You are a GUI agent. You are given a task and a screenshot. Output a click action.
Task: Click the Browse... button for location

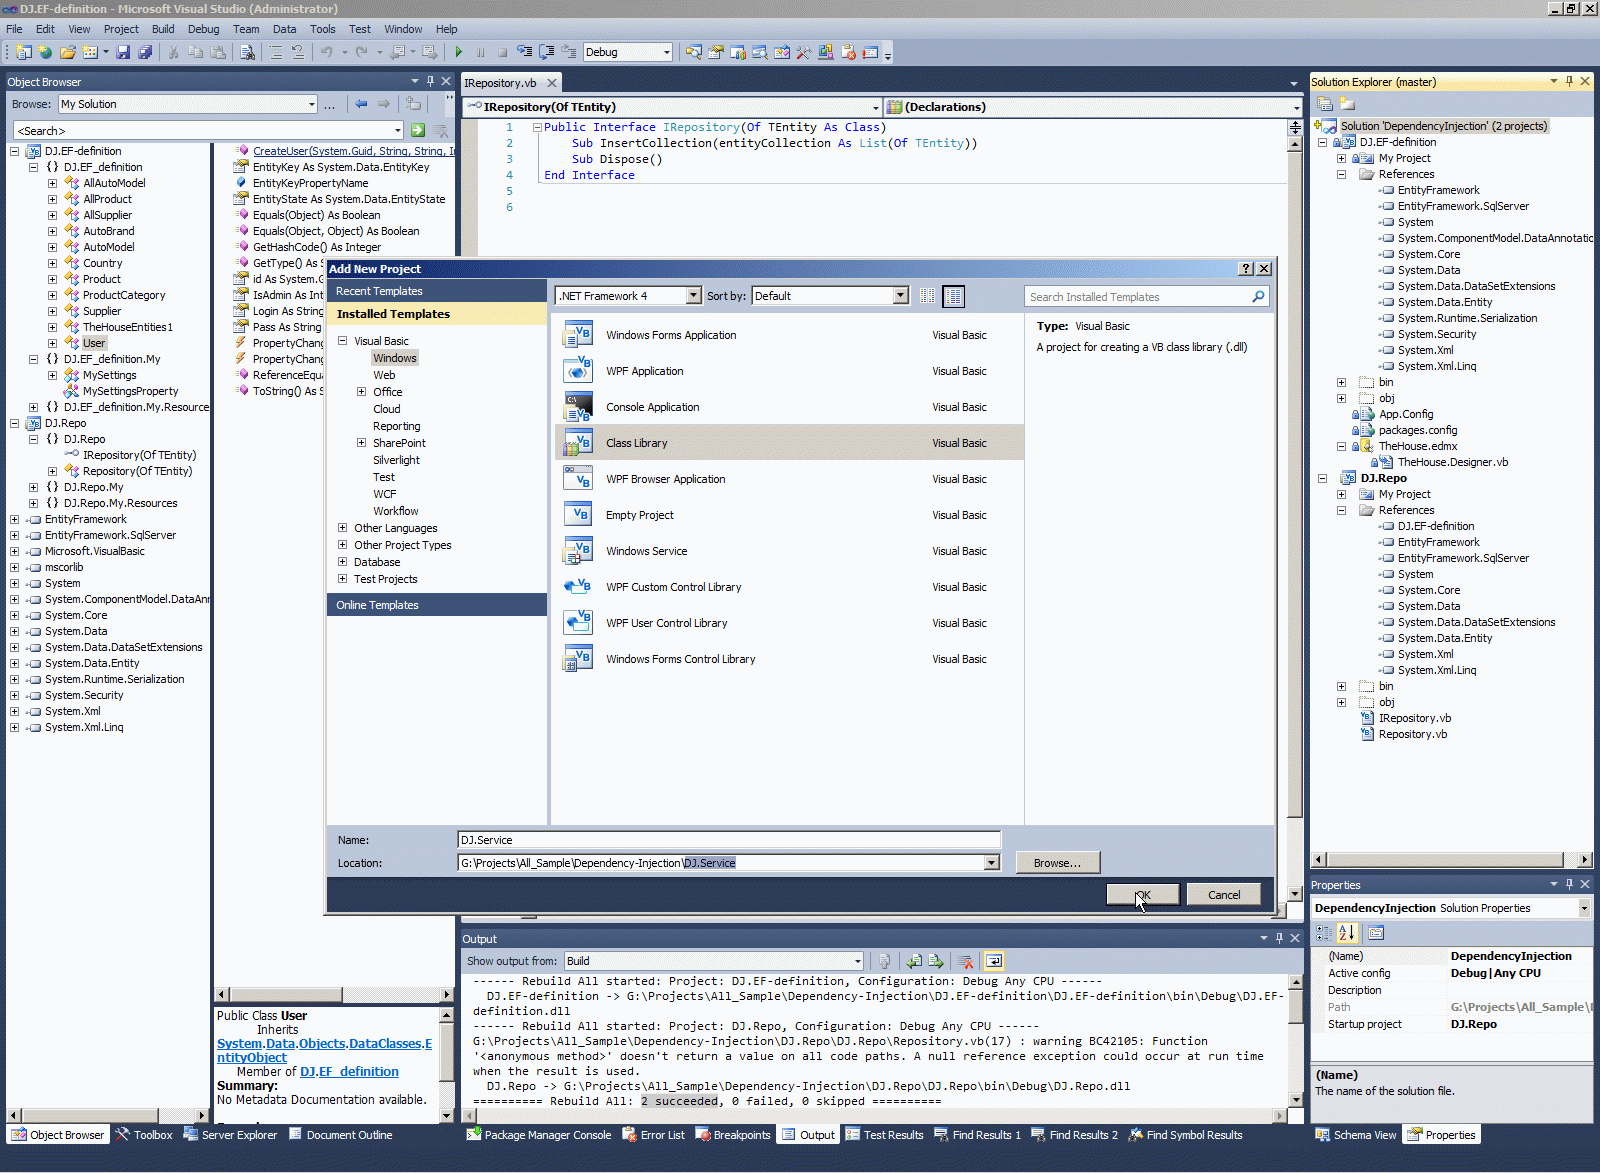[1057, 863]
